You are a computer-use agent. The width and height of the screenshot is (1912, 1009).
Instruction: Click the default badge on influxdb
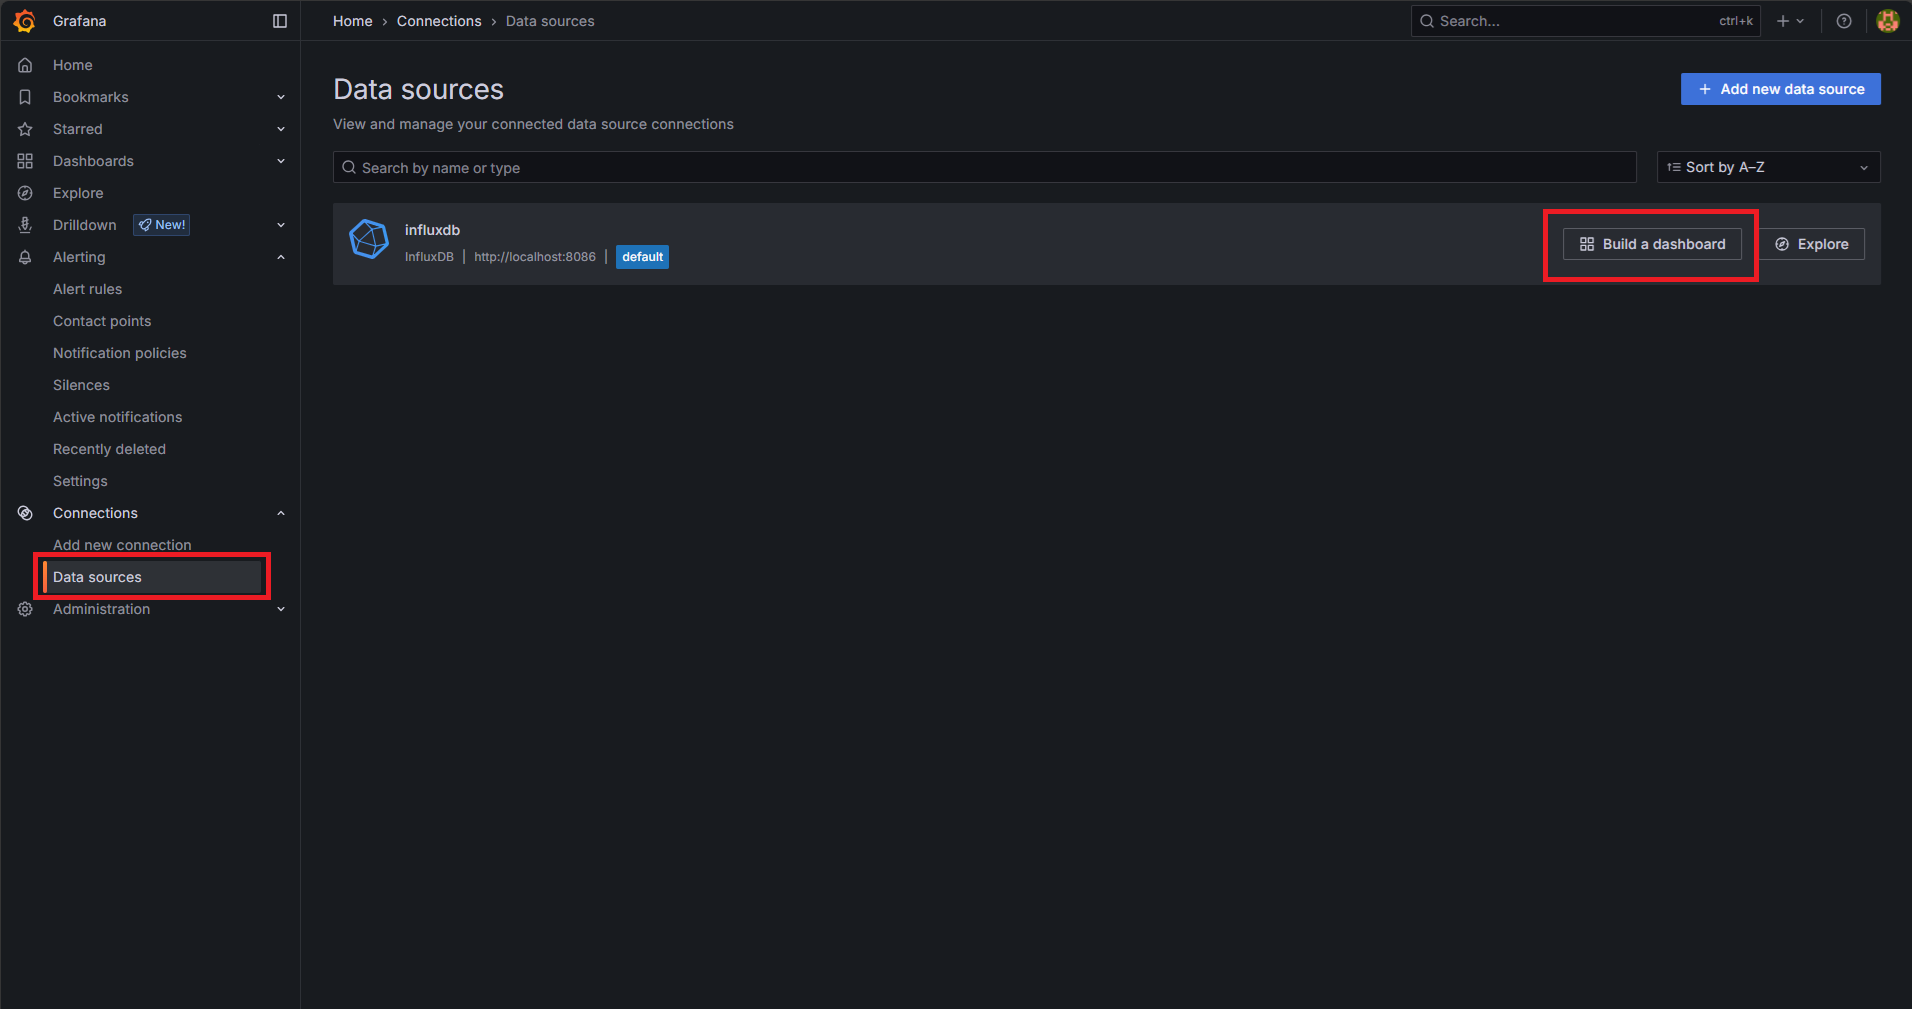coord(642,257)
